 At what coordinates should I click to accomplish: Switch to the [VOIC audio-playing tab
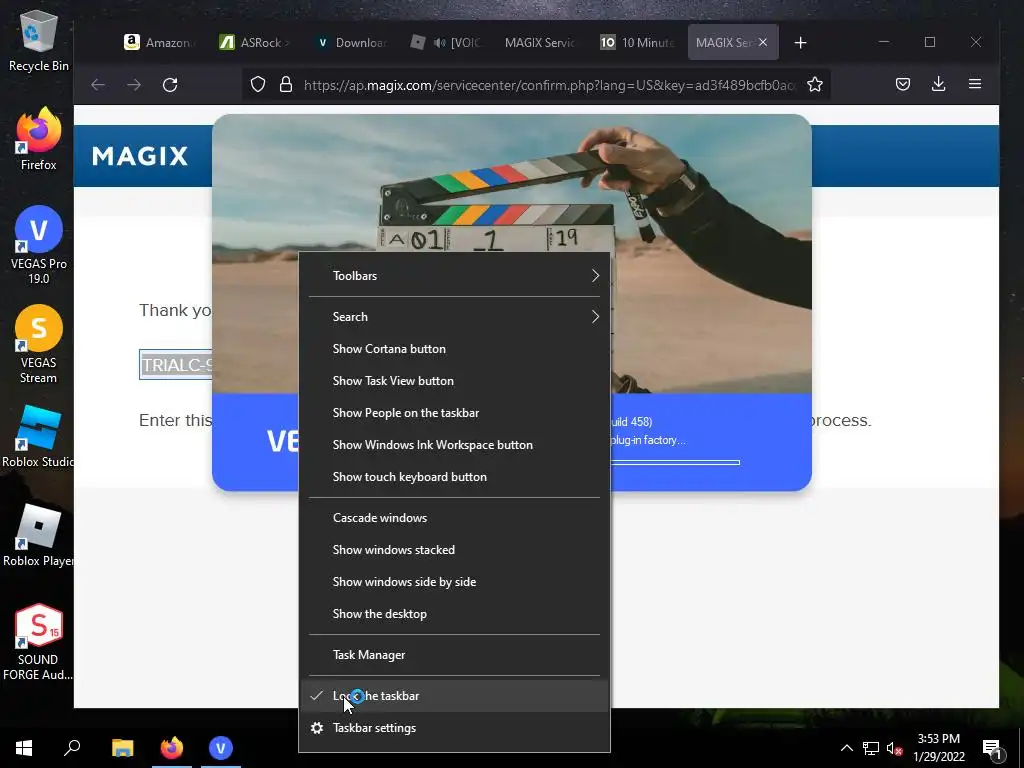[x=447, y=42]
